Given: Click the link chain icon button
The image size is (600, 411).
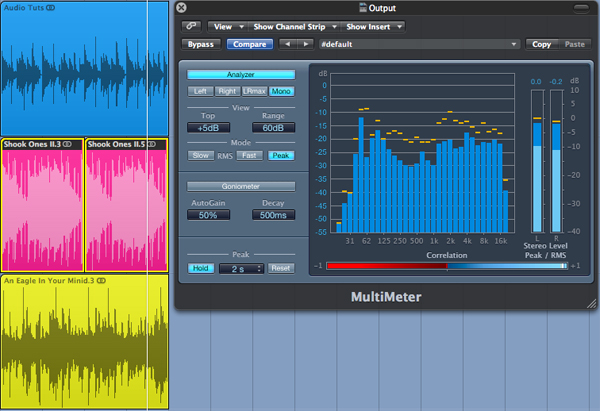Looking at the screenshot, I should point(191,26).
